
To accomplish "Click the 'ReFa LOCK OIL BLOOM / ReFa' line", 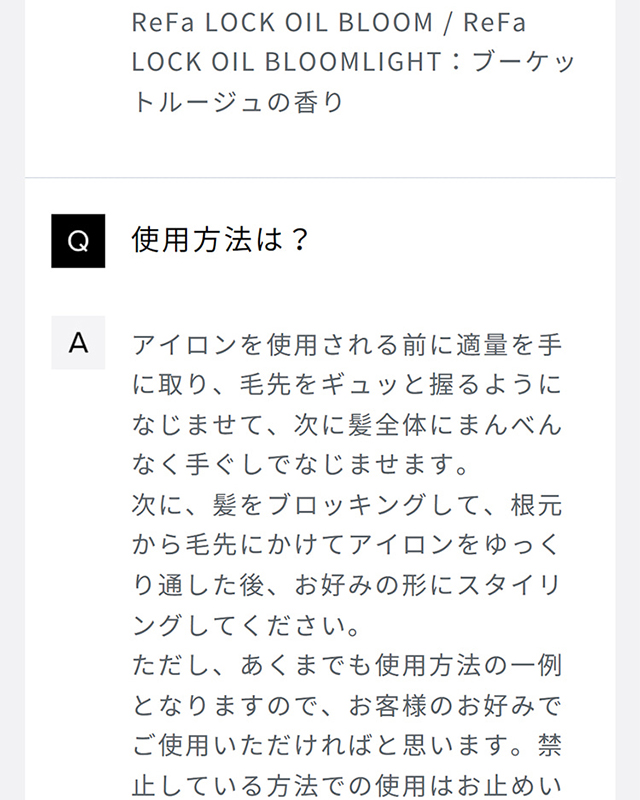I will pos(329,22).
